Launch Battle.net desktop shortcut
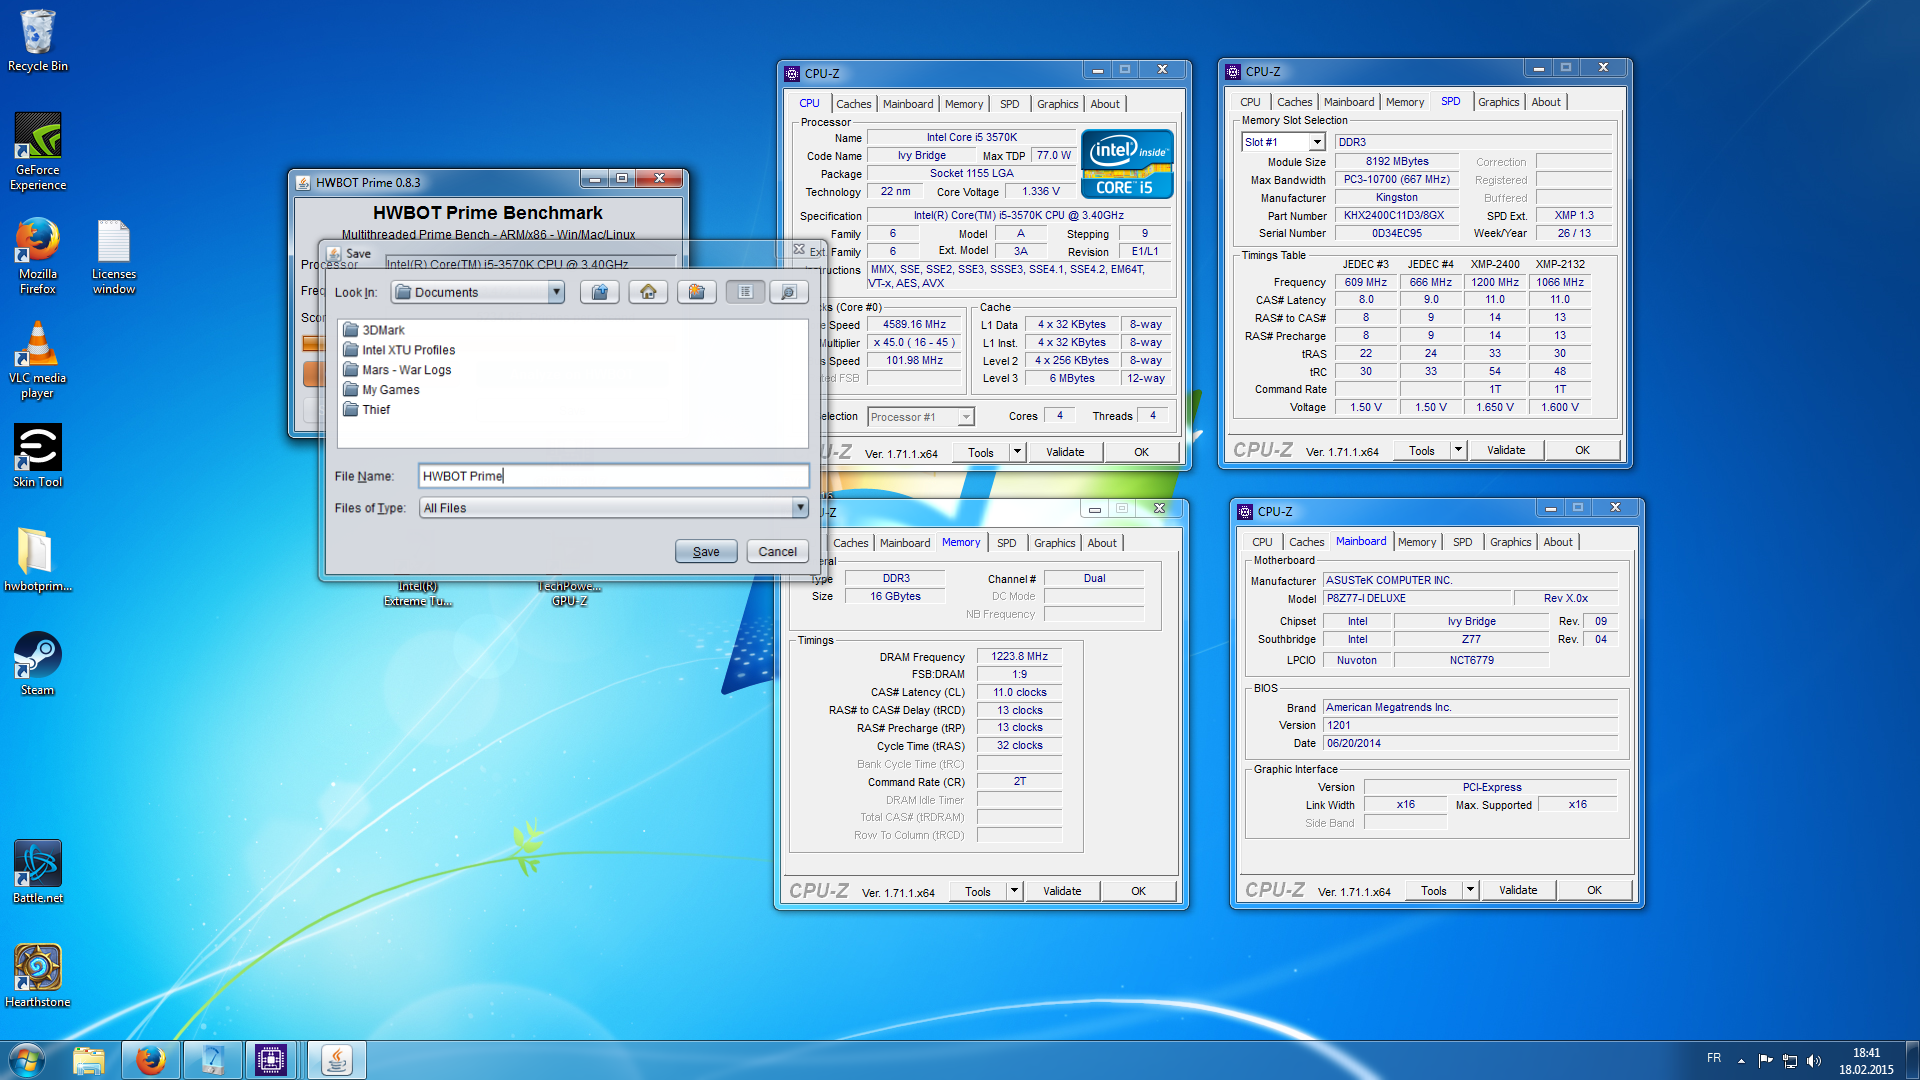 click(38, 871)
